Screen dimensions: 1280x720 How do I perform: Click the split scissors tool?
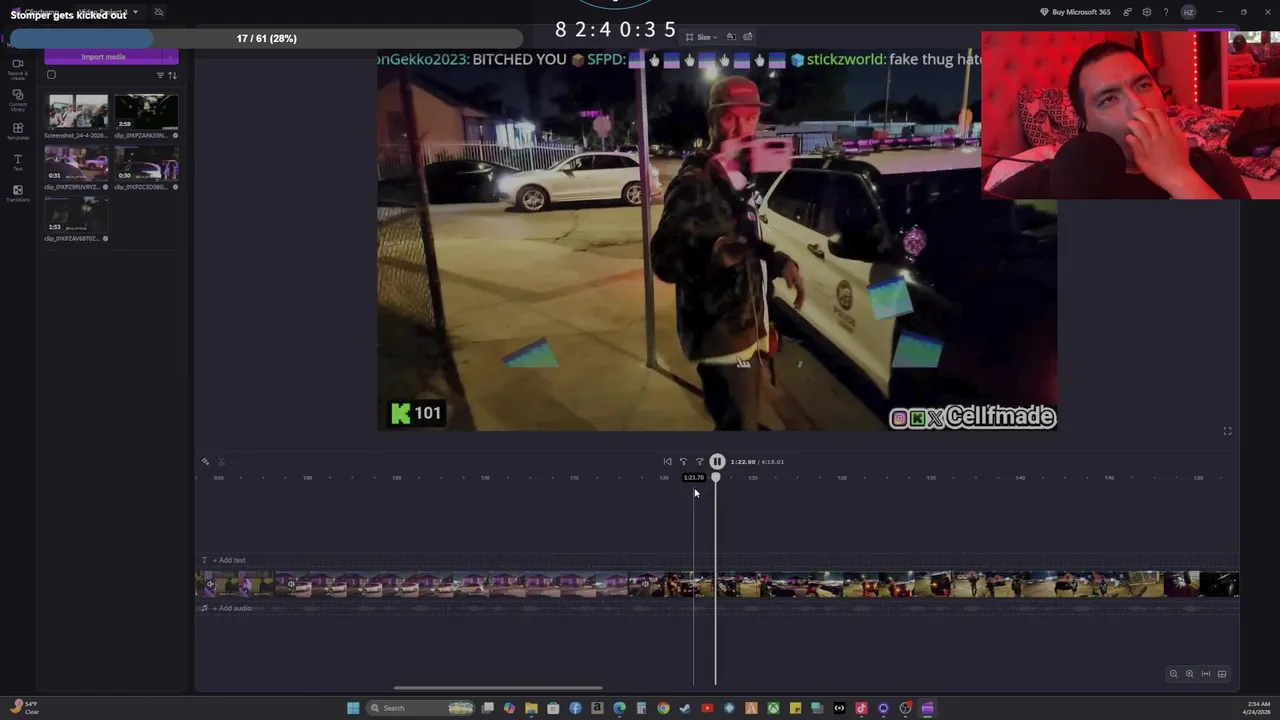[x=221, y=461]
